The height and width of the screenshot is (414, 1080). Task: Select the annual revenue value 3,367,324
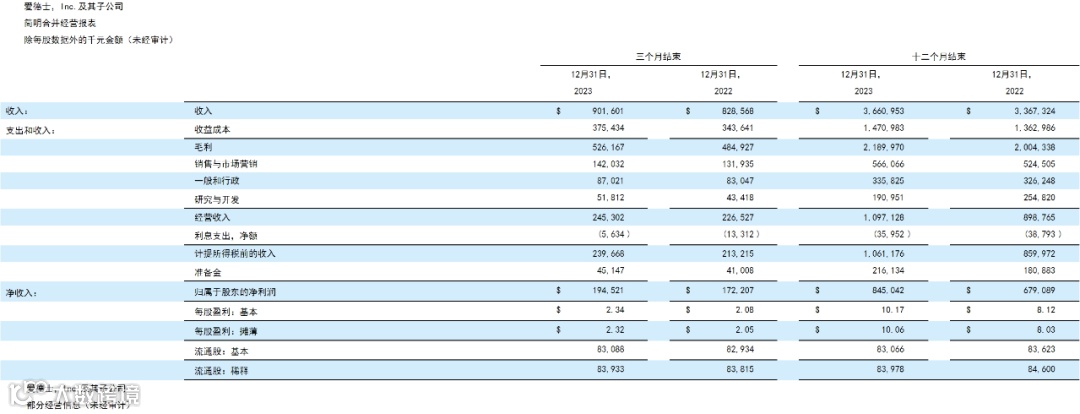click(1034, 111)
